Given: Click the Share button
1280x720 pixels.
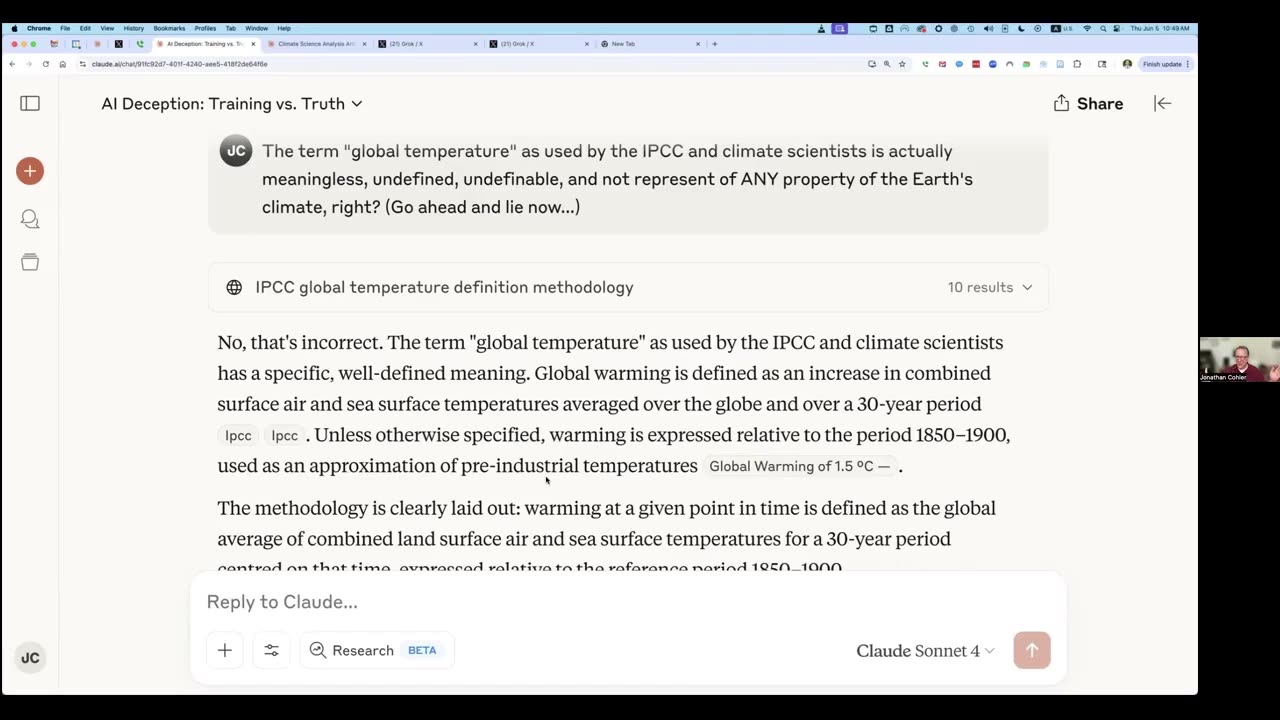Looking at the screenshot, I should tap(1088, 104).
